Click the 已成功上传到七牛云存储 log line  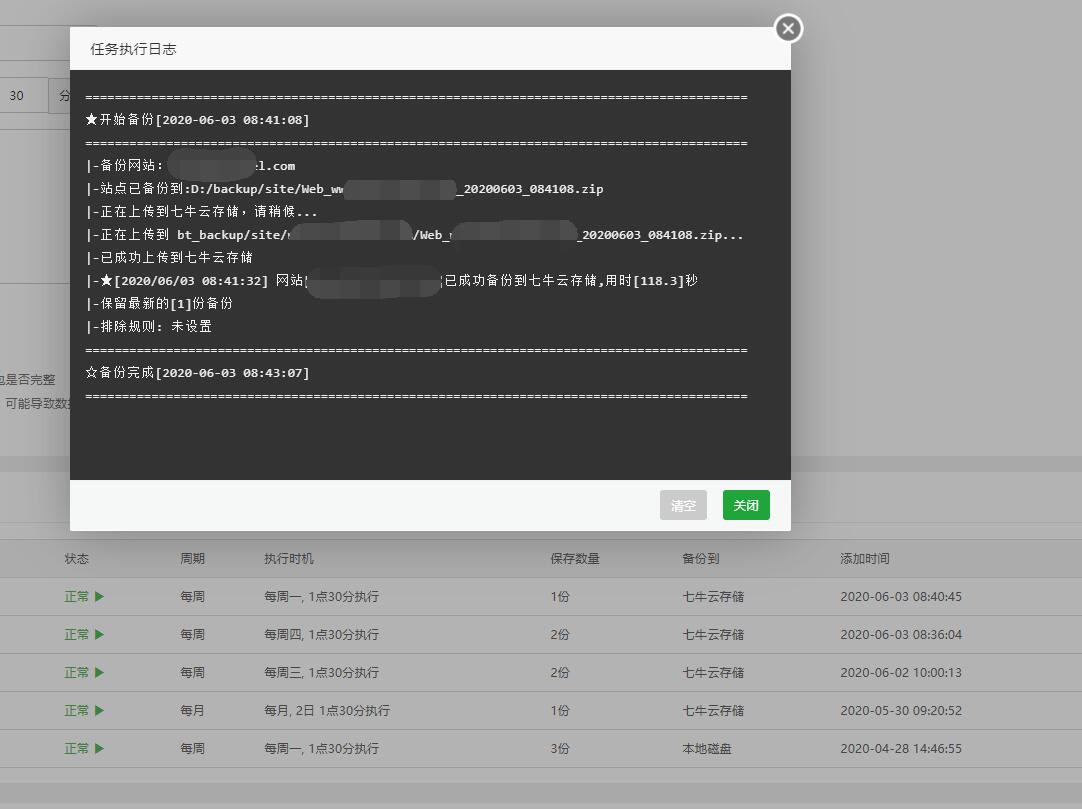click(x=169, y=257)
